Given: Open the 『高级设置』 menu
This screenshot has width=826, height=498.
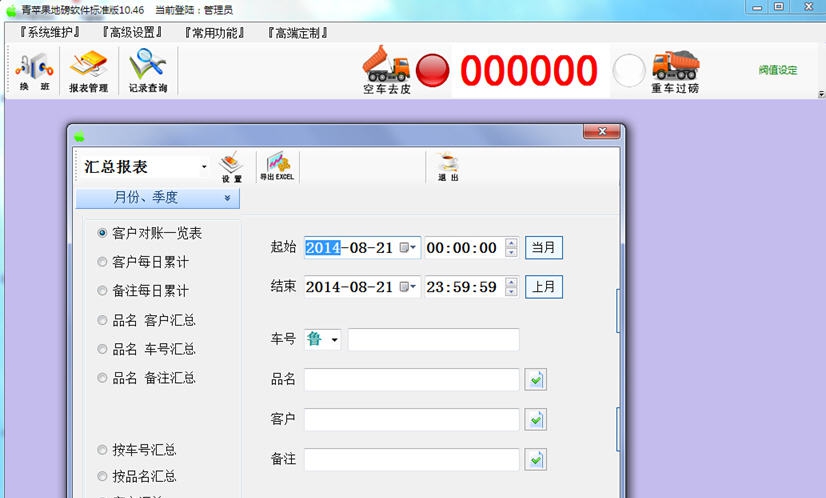Looking at the screenshot, I should pyautogui.click(x=132, y=33).
